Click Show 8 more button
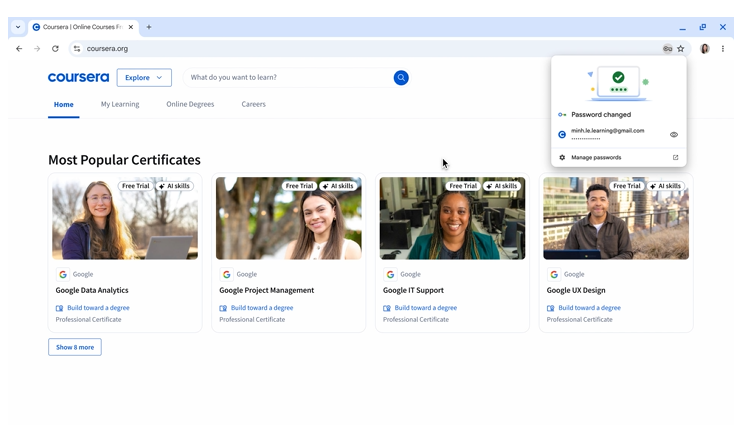 click(75, 347)
